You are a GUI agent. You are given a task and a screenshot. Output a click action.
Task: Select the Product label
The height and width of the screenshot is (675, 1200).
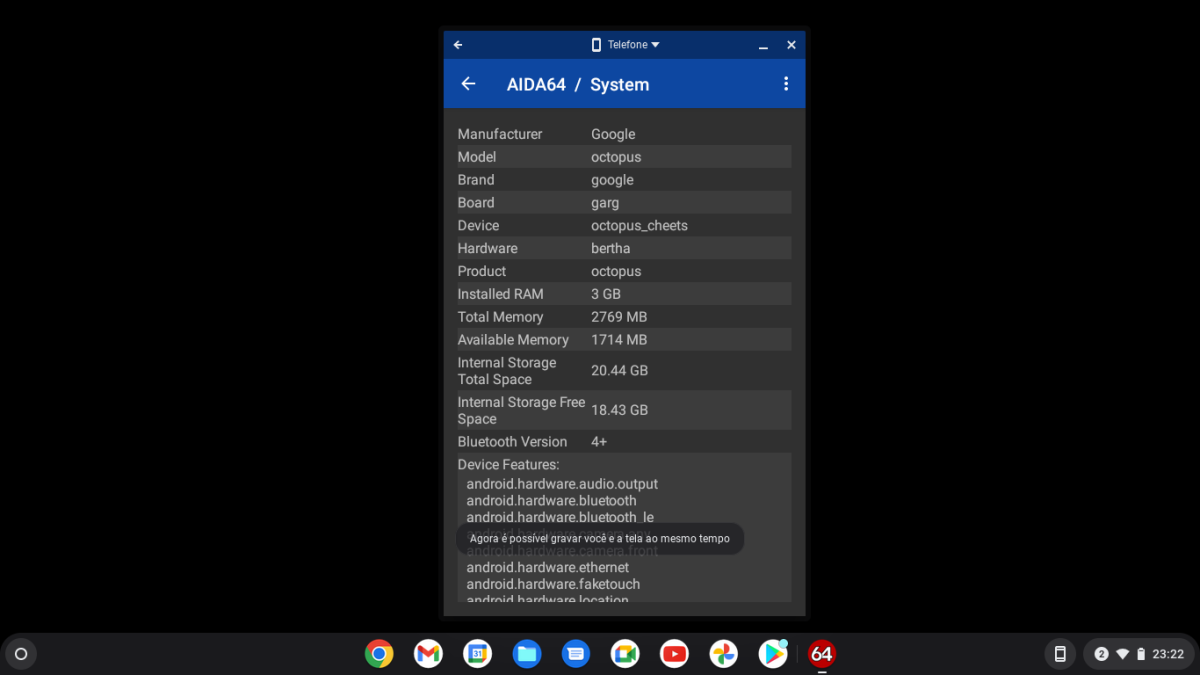click(x=482, y=271)
